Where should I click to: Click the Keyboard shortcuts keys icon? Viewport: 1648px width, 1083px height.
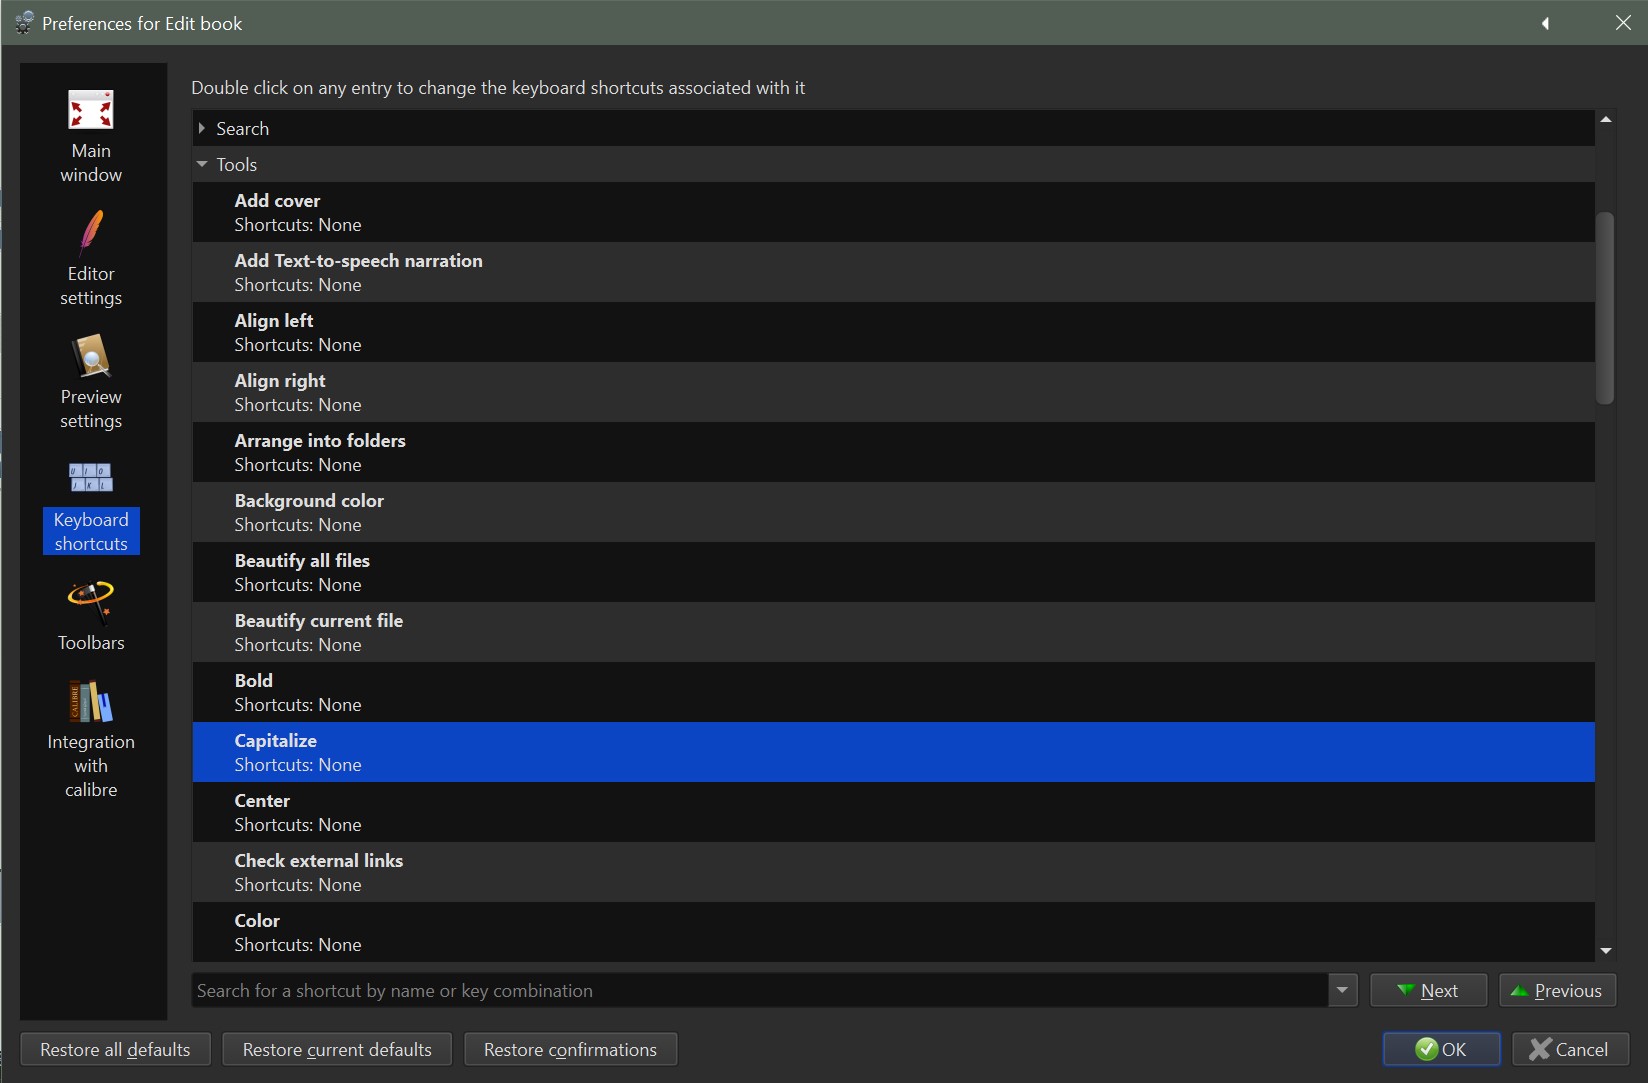91,478
